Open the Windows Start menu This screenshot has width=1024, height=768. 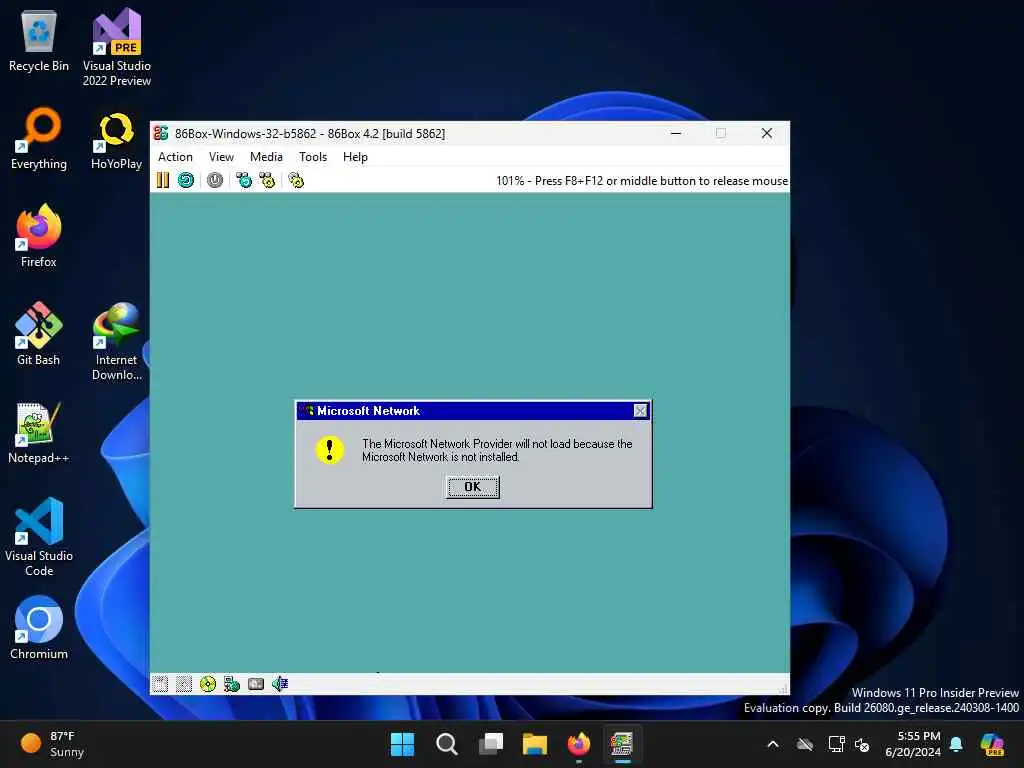[x=402, y=744]
